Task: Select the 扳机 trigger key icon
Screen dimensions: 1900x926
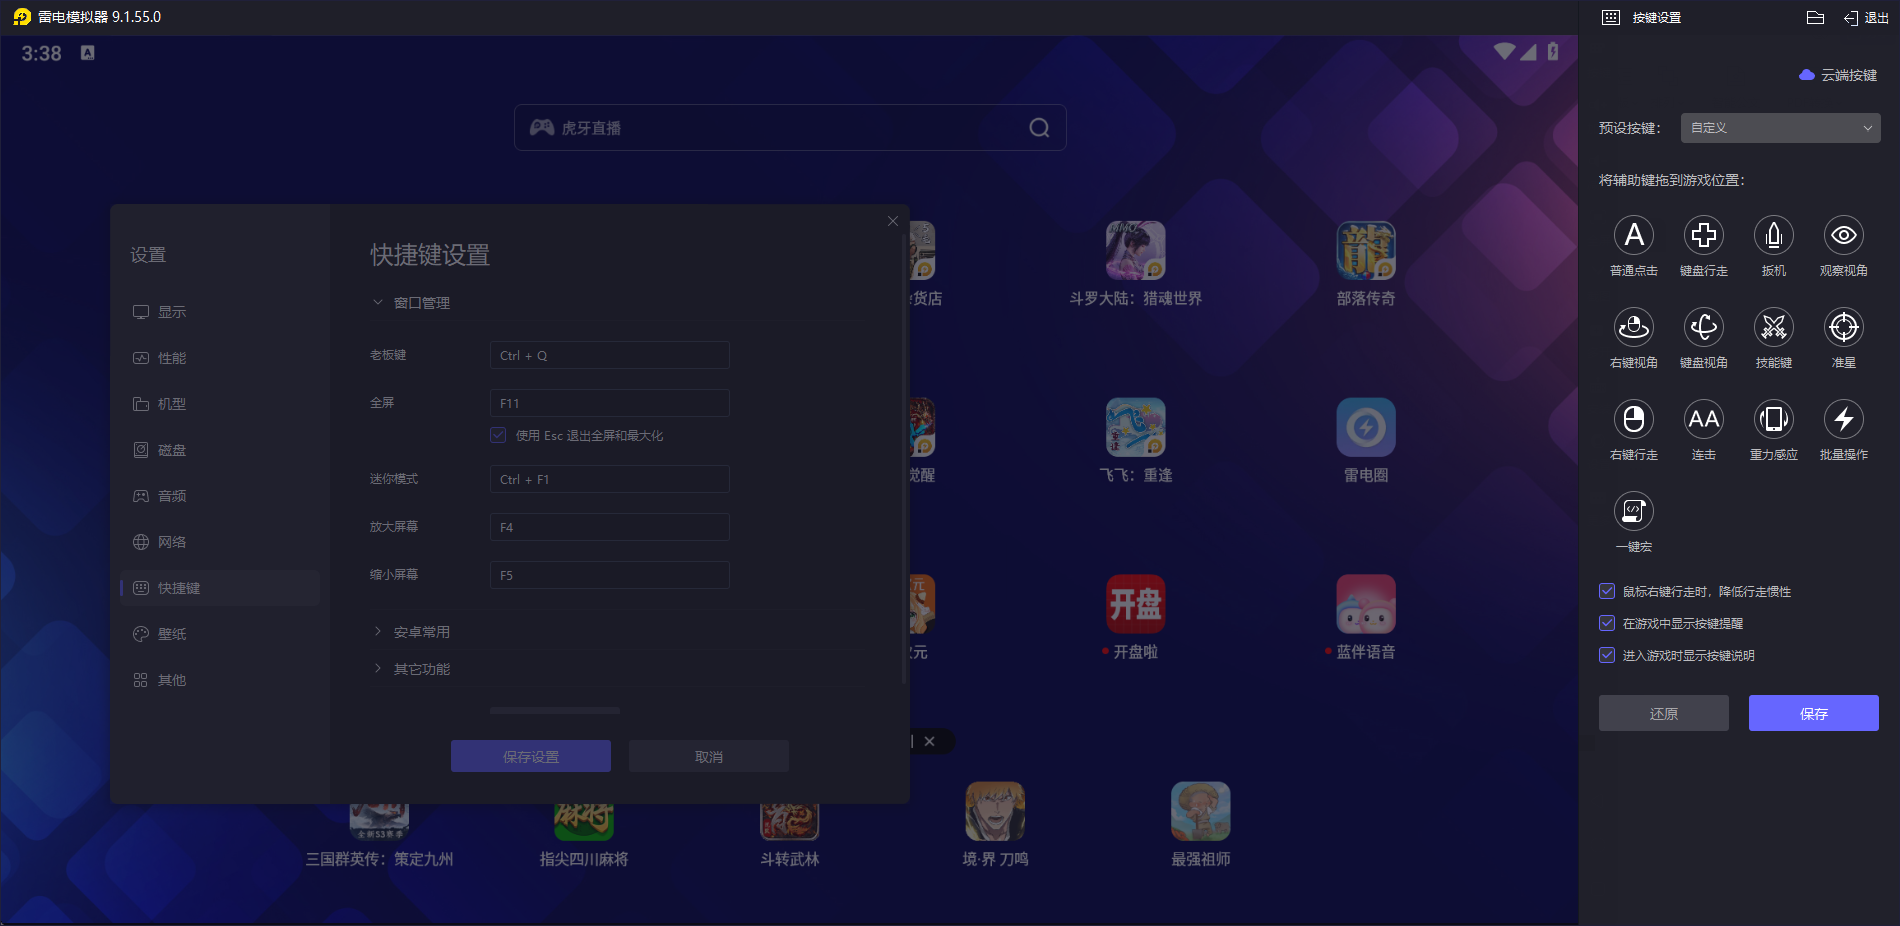Action: pos(1774,235)
